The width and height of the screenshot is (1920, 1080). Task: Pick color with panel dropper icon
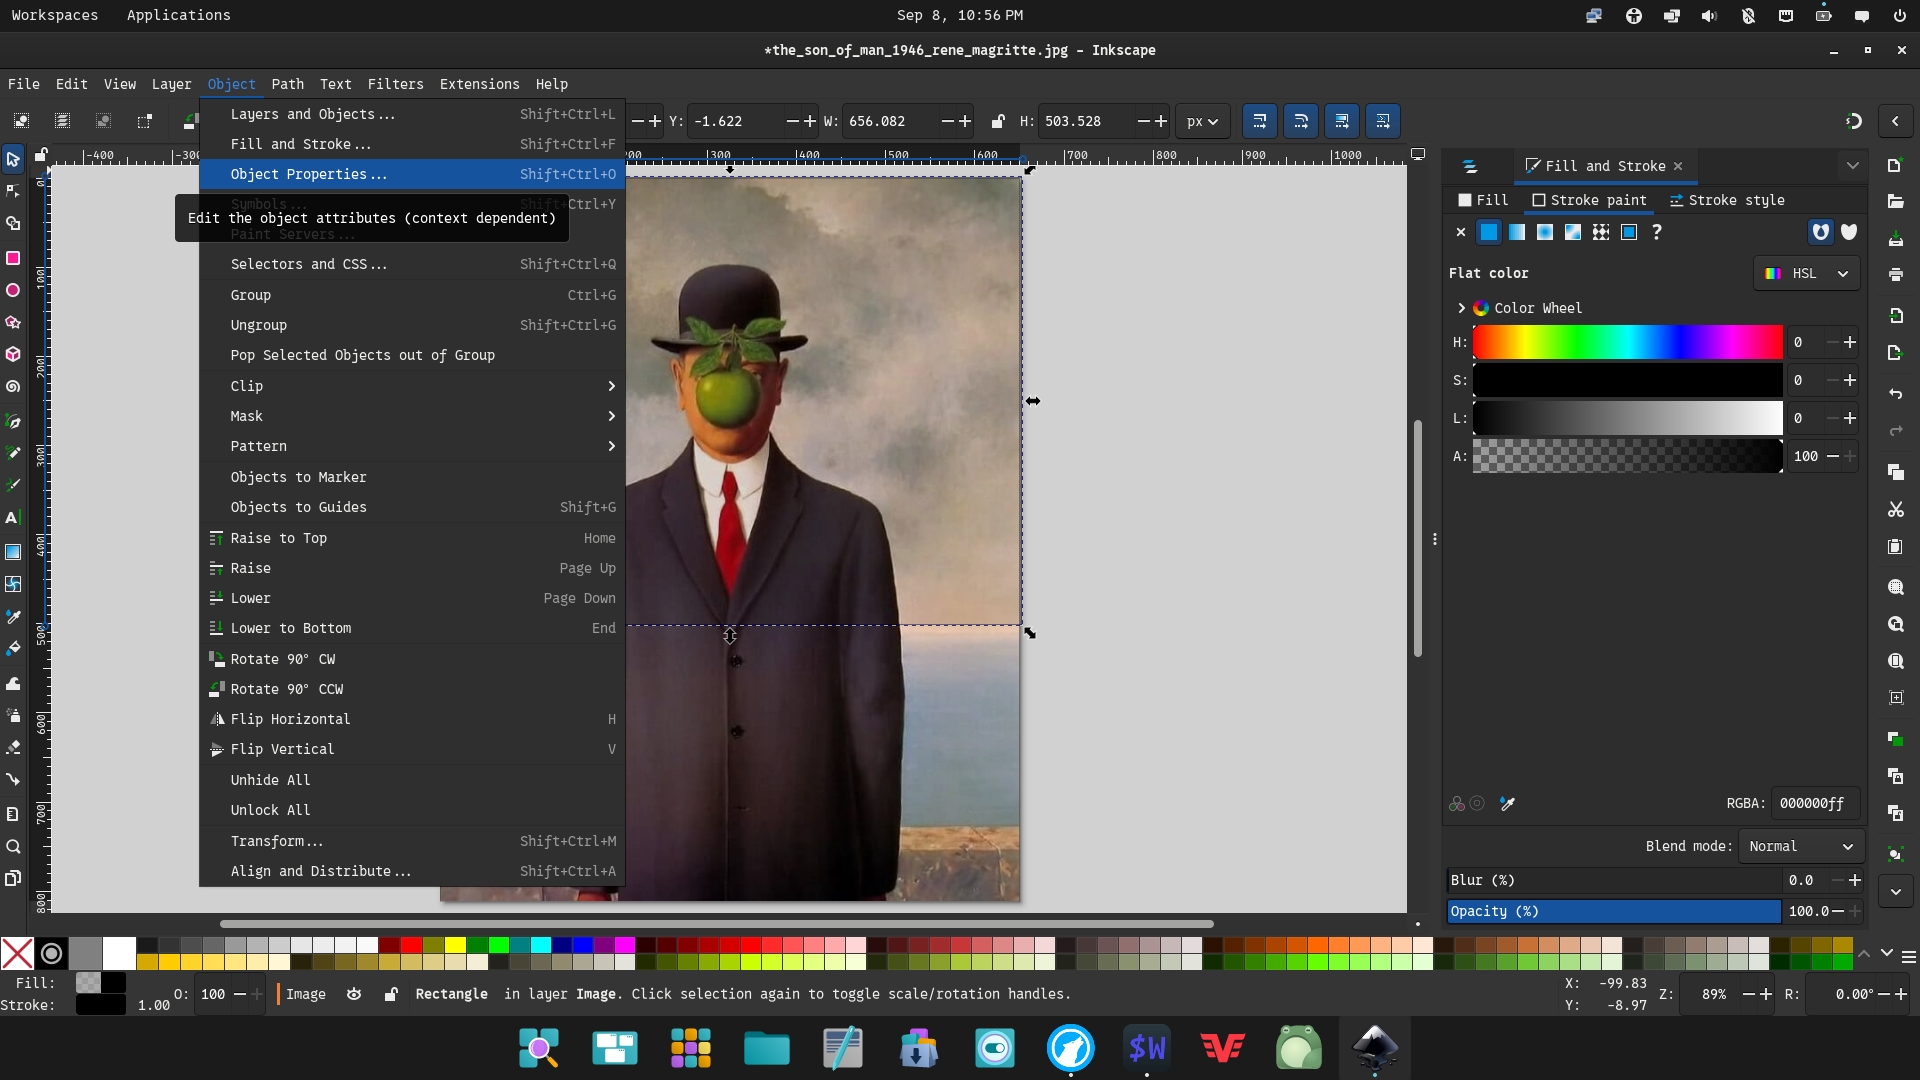click(x=1507, y=804)
